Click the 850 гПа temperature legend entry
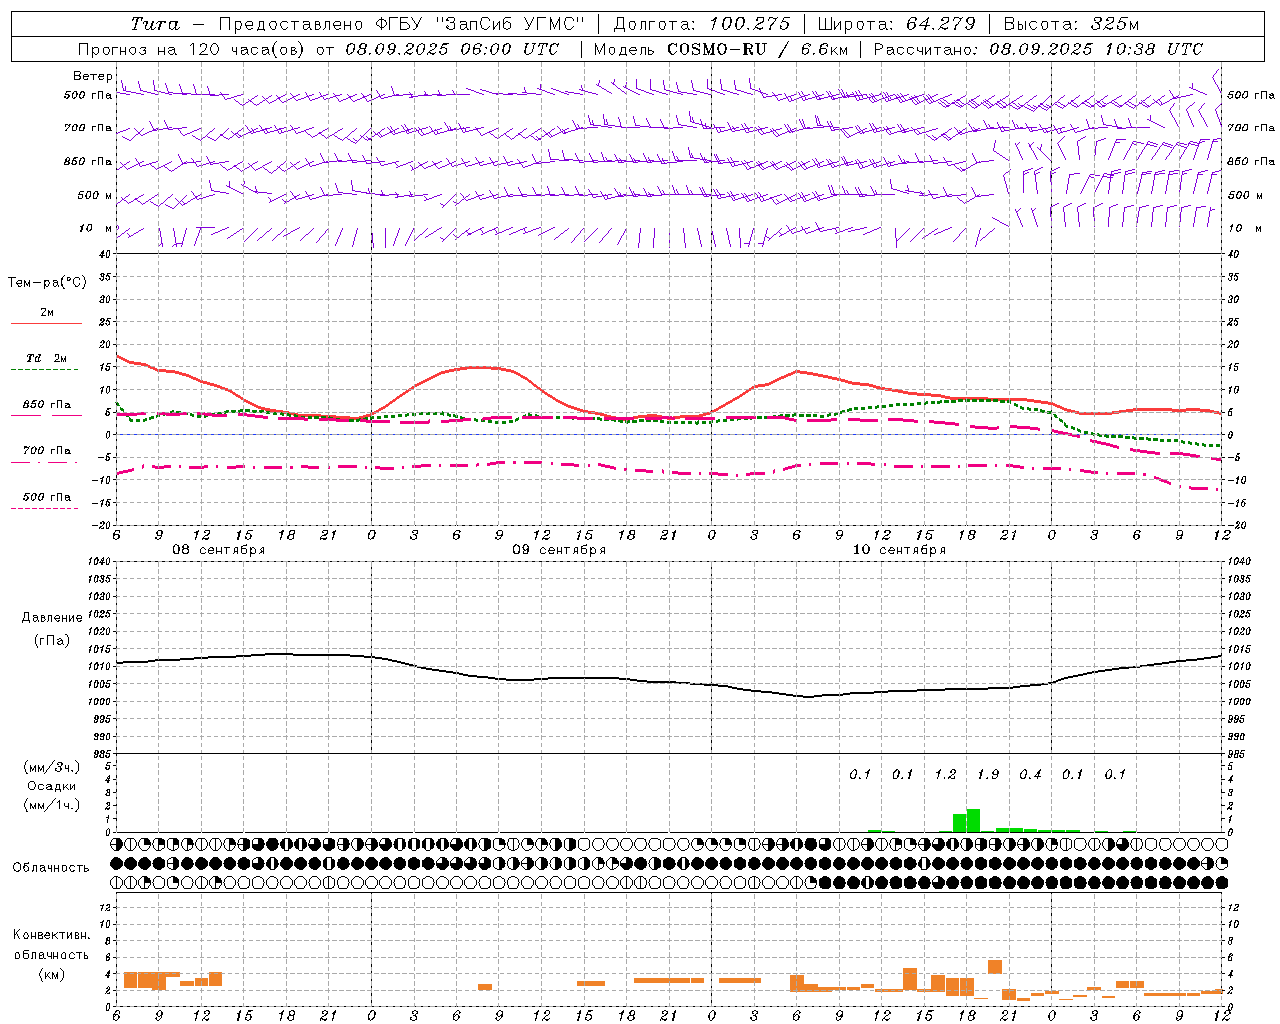This screenshot has height=1024, width=1280. pyautogui.click(x=47, y=405)
